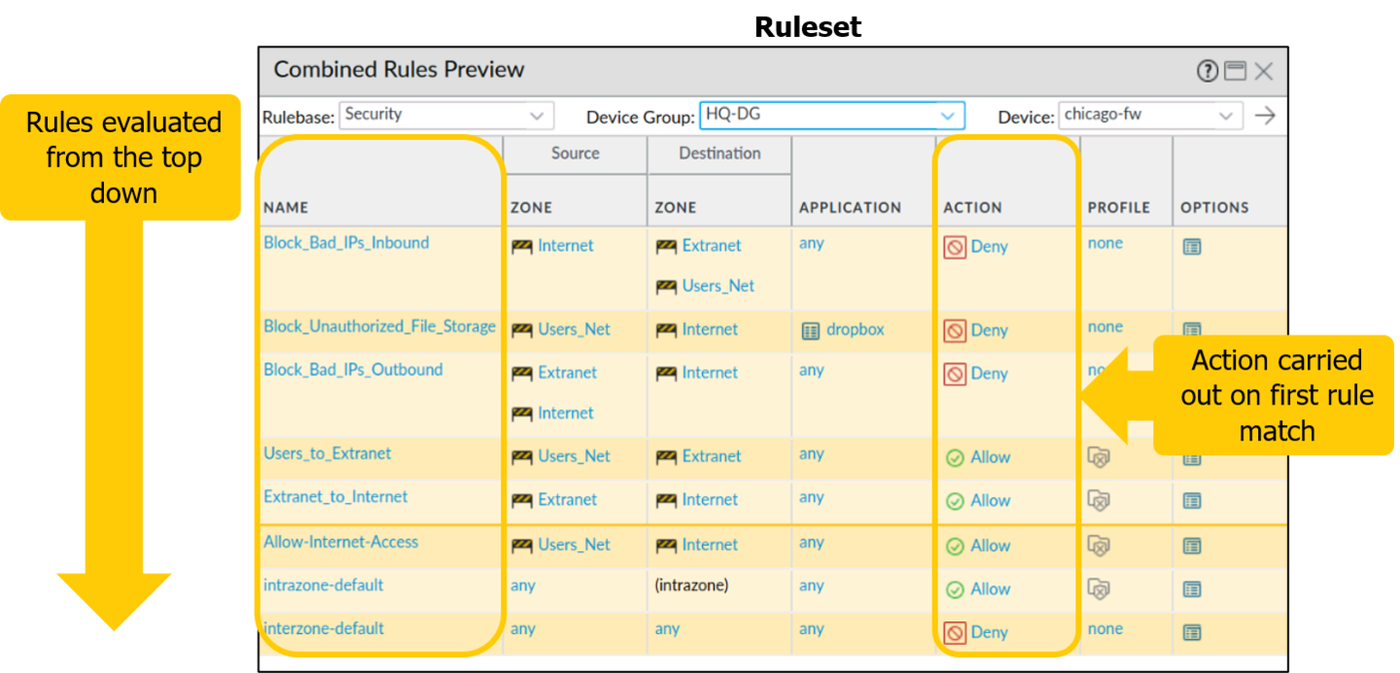Click Extranet source in Block_Bad_IPs_Outbound row
The height and width of the screenshot is (673, 1400).
(x=567, y=373)
